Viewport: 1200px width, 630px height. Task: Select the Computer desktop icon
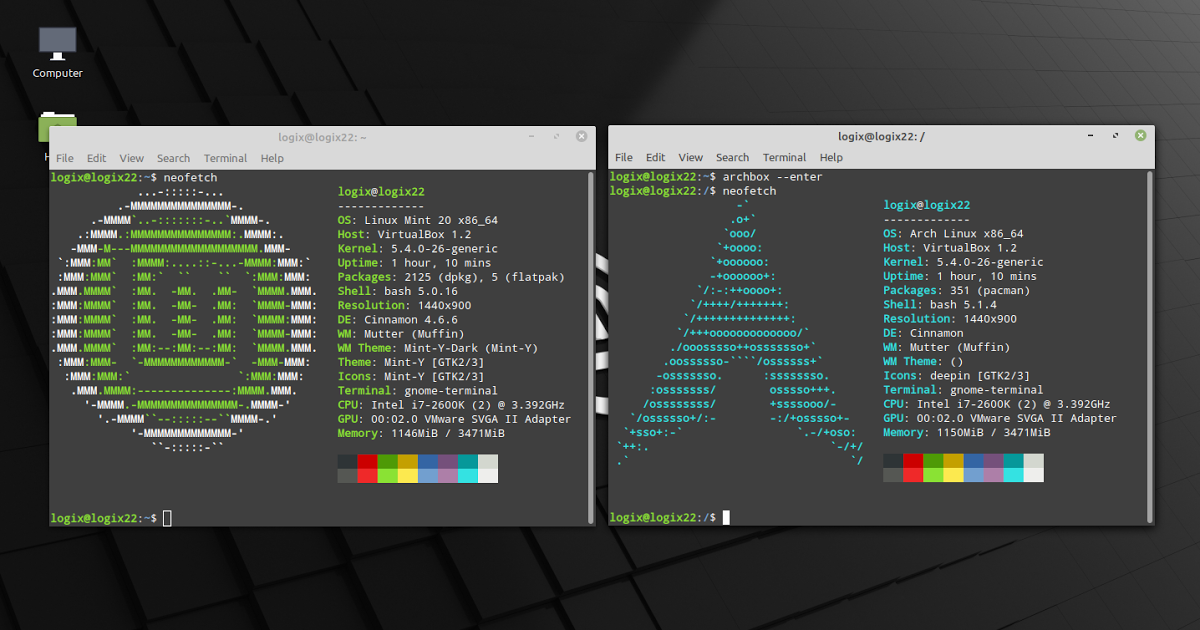(58, 52)
